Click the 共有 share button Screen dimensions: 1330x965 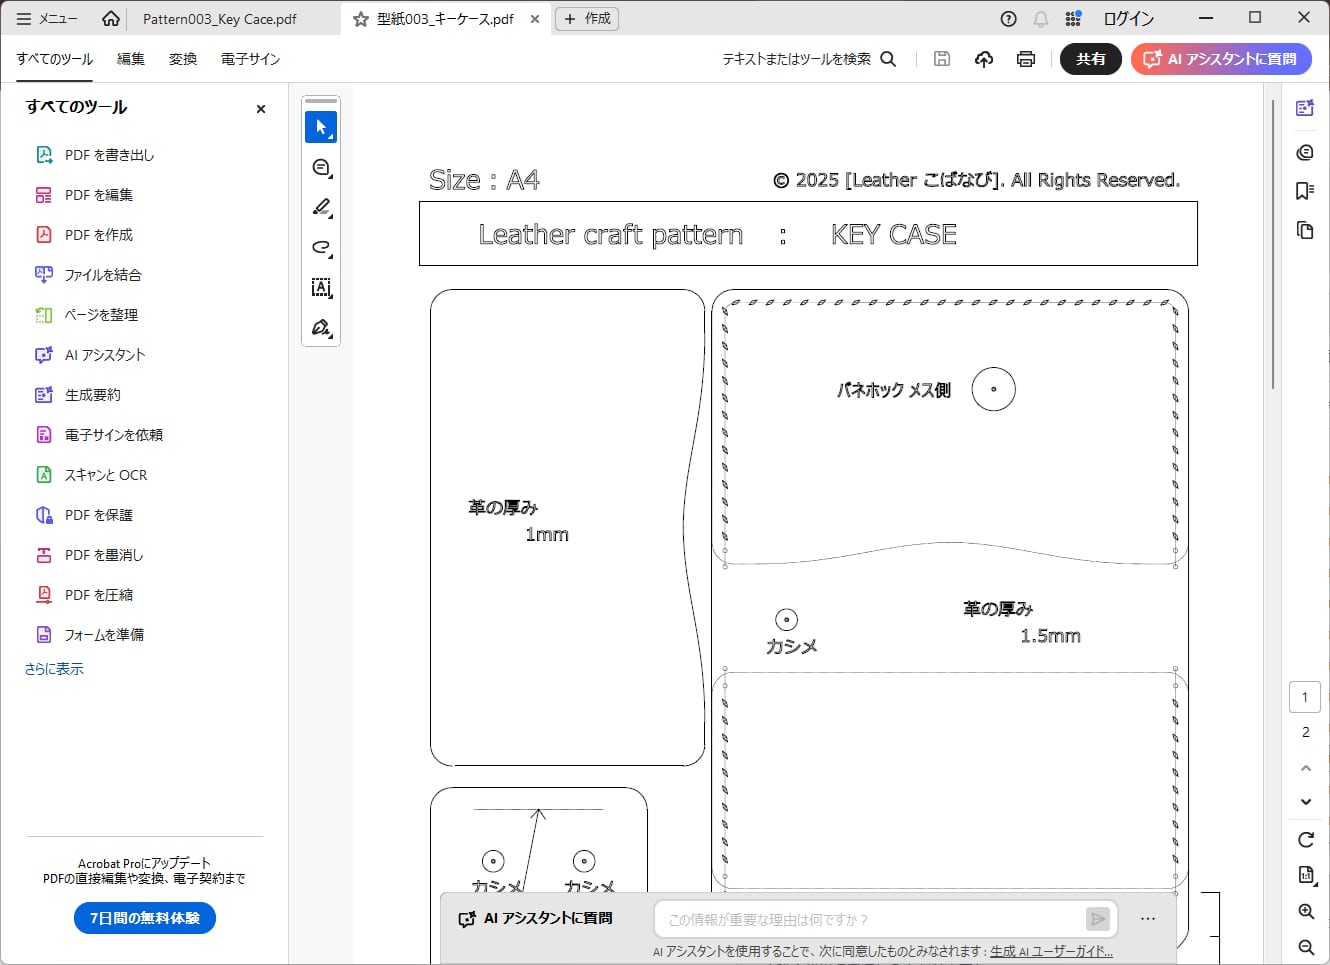pos(1091,59)
